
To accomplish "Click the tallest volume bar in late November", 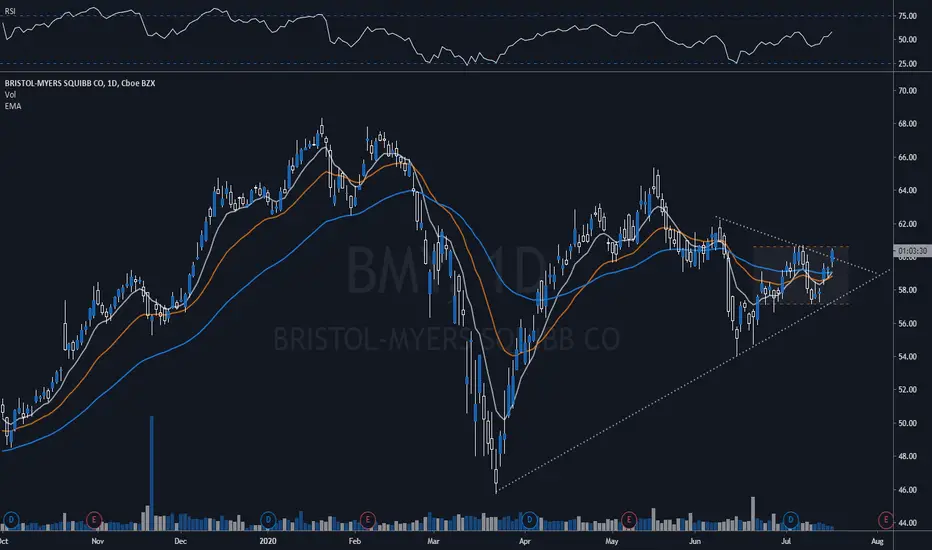I will click(x=152, y=473).
